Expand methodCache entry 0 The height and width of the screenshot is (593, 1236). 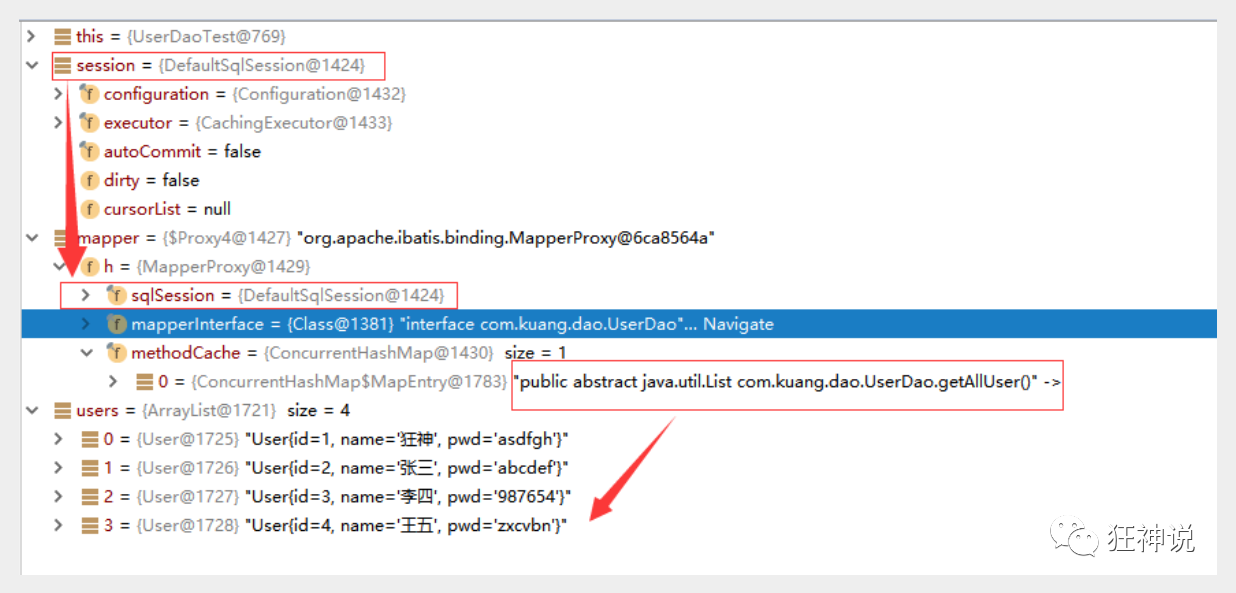click(x=113, y=381)
